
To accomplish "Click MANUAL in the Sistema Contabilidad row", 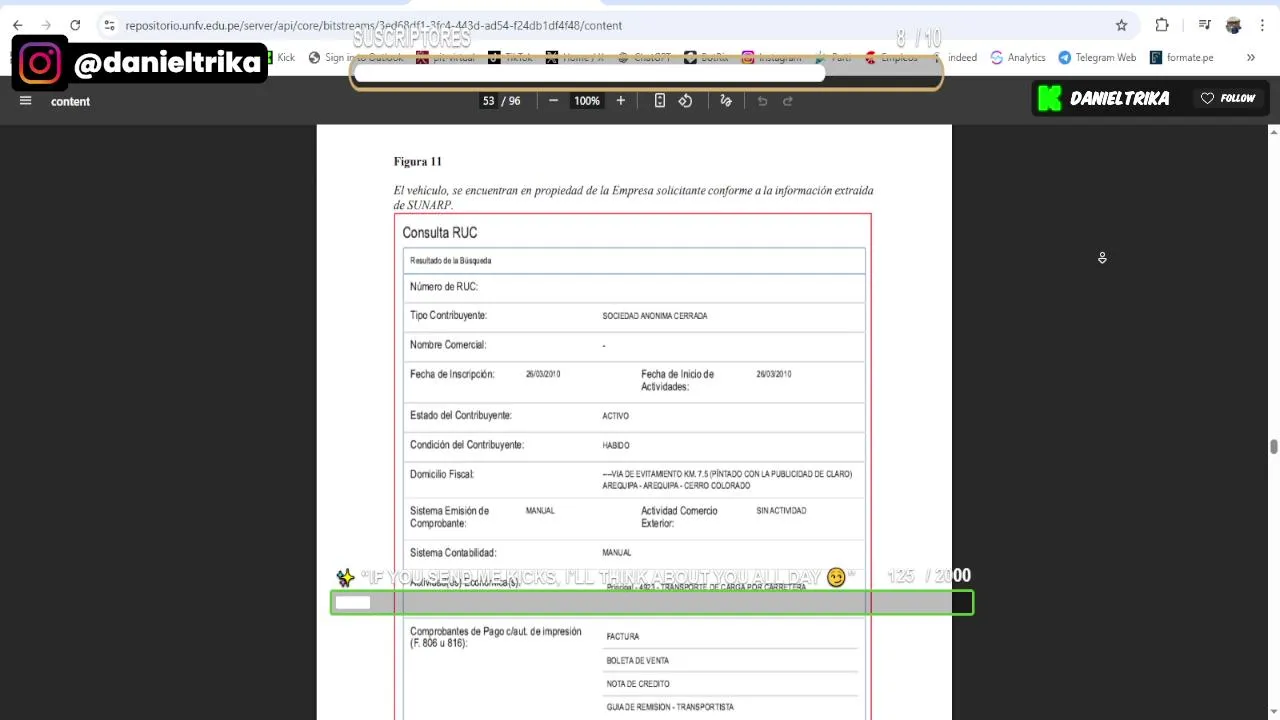I will 617,553.
